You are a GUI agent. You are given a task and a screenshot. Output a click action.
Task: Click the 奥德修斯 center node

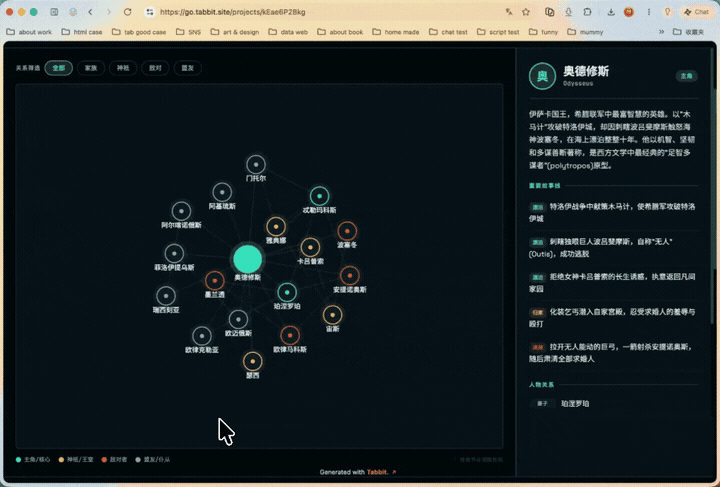pyautogui.click(x=248, y=259)
